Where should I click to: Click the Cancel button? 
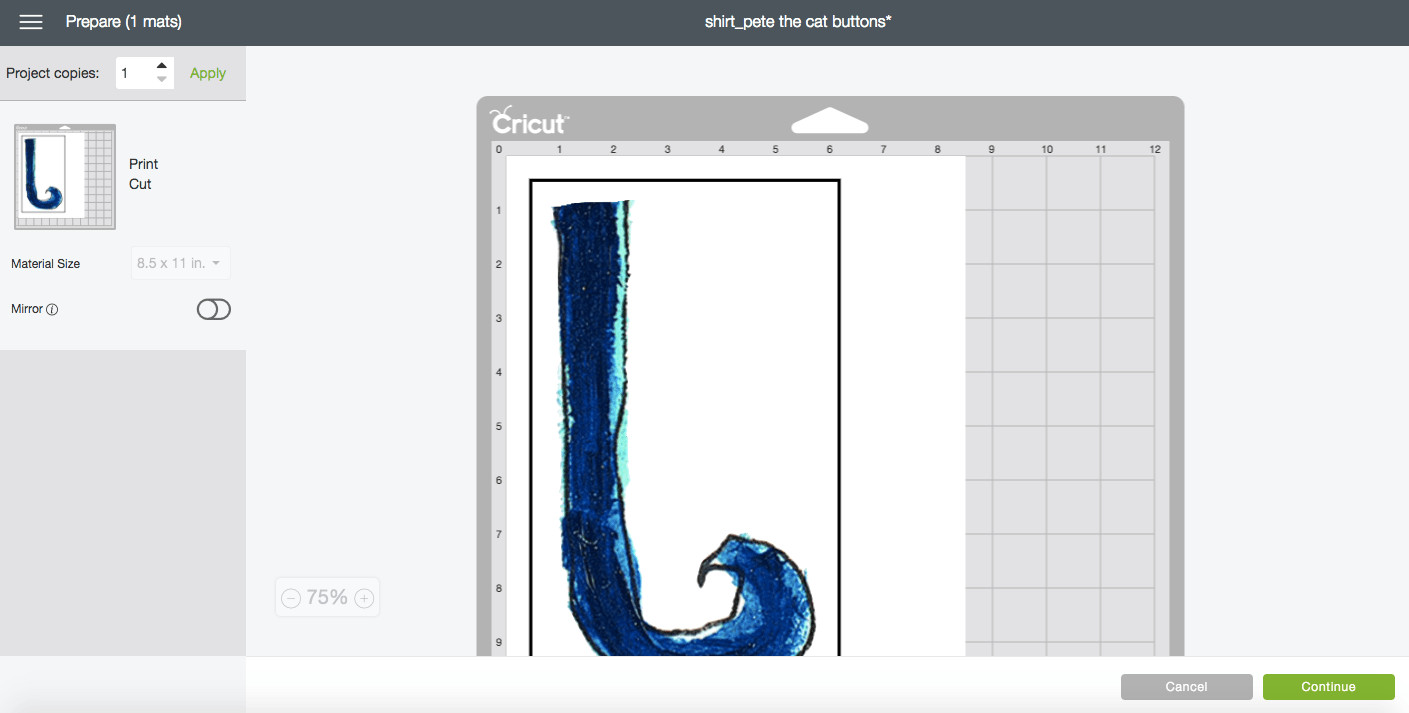[1186, 687]
